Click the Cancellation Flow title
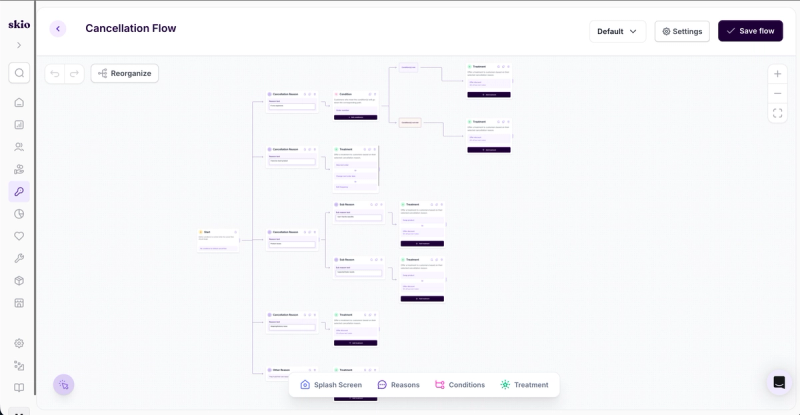 [x=131, y=29]
